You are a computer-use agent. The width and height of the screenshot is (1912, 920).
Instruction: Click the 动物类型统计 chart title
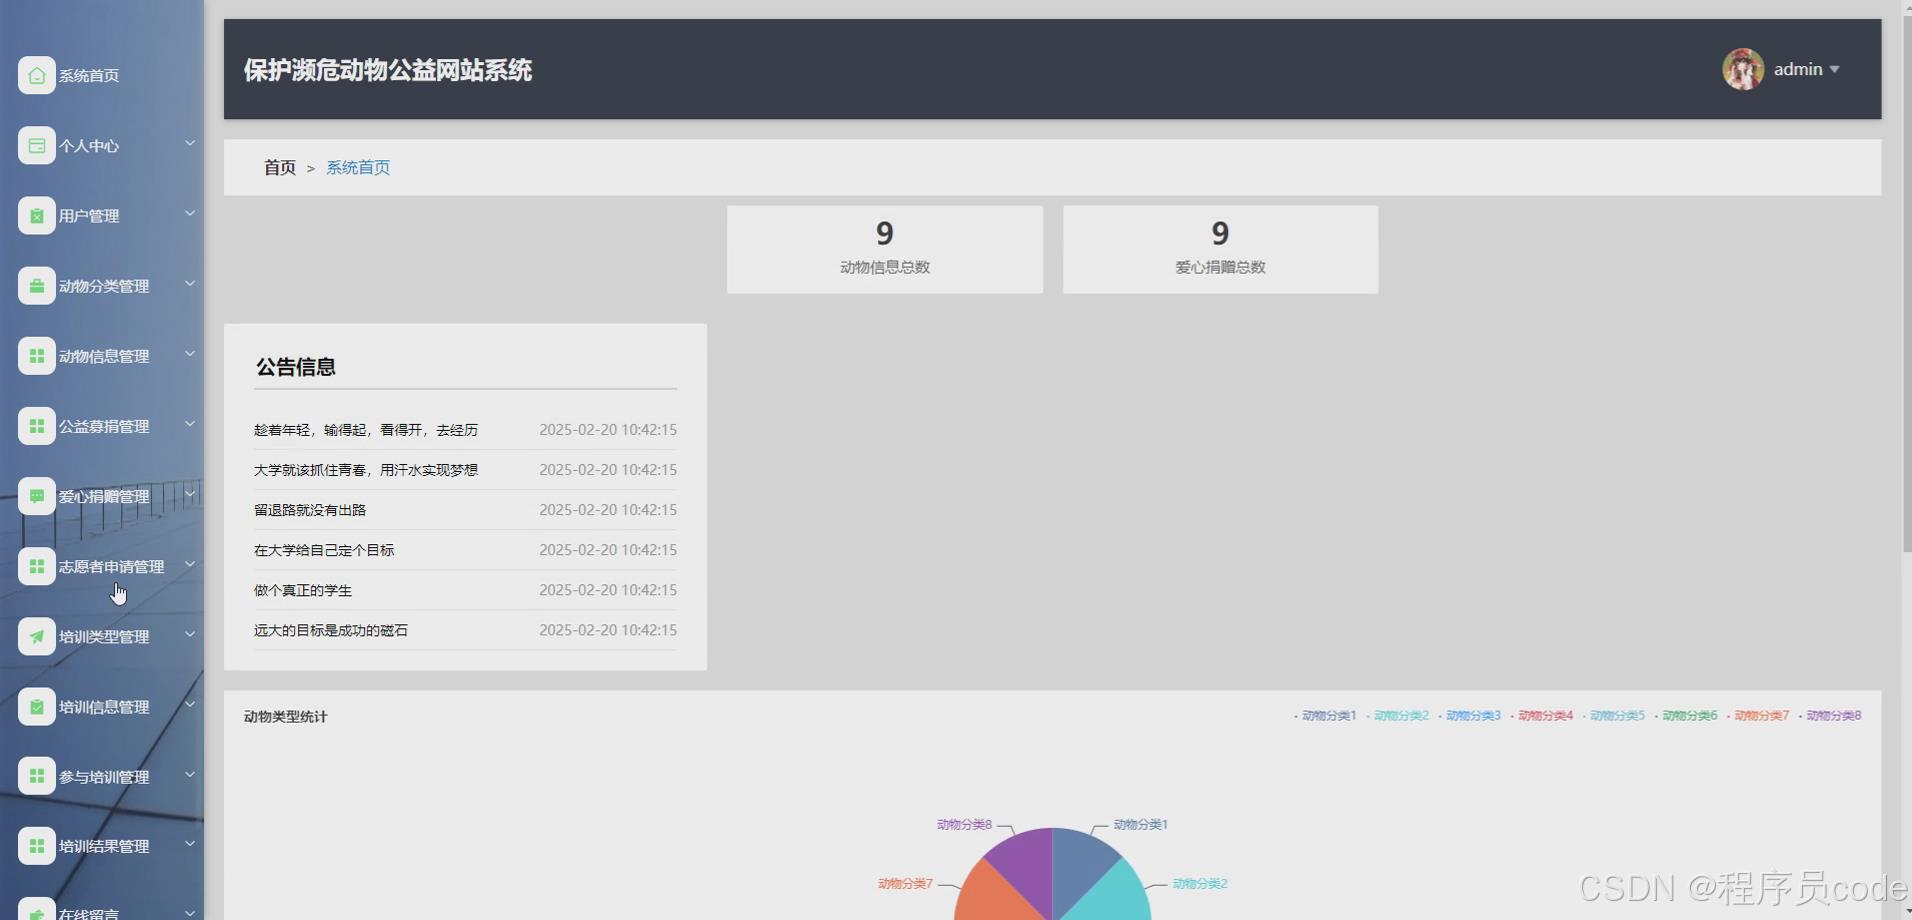click(286, 717)
